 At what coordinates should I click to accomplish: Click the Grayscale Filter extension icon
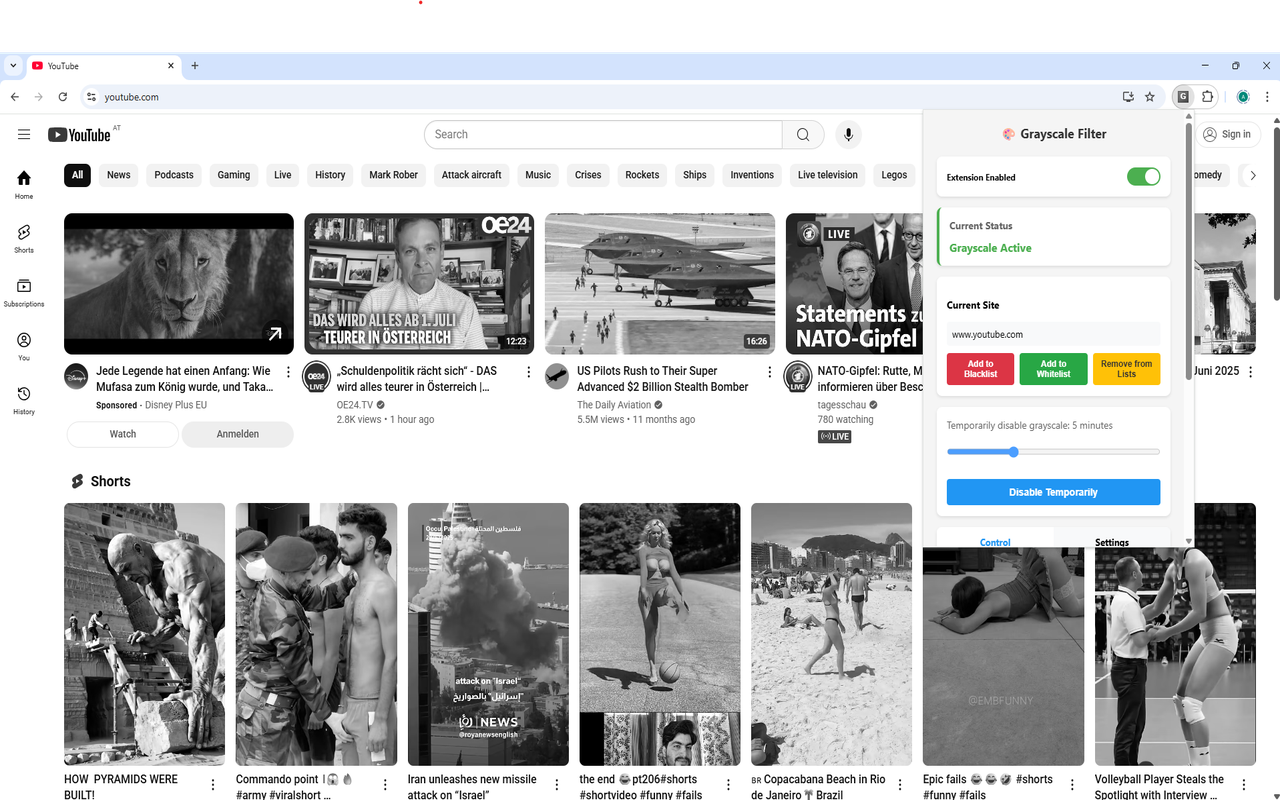tap(1183, 97)
